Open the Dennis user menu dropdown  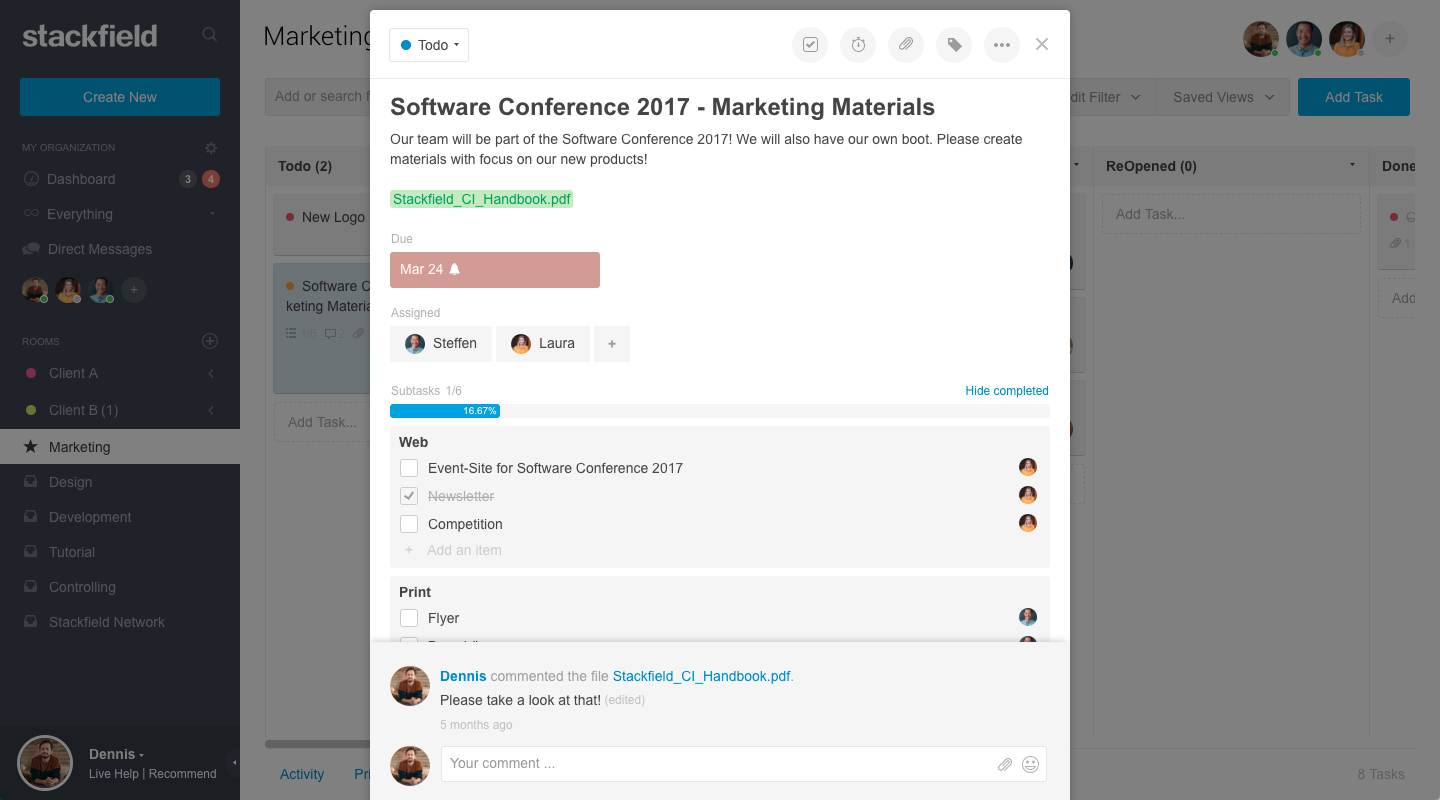coord(117,754)
